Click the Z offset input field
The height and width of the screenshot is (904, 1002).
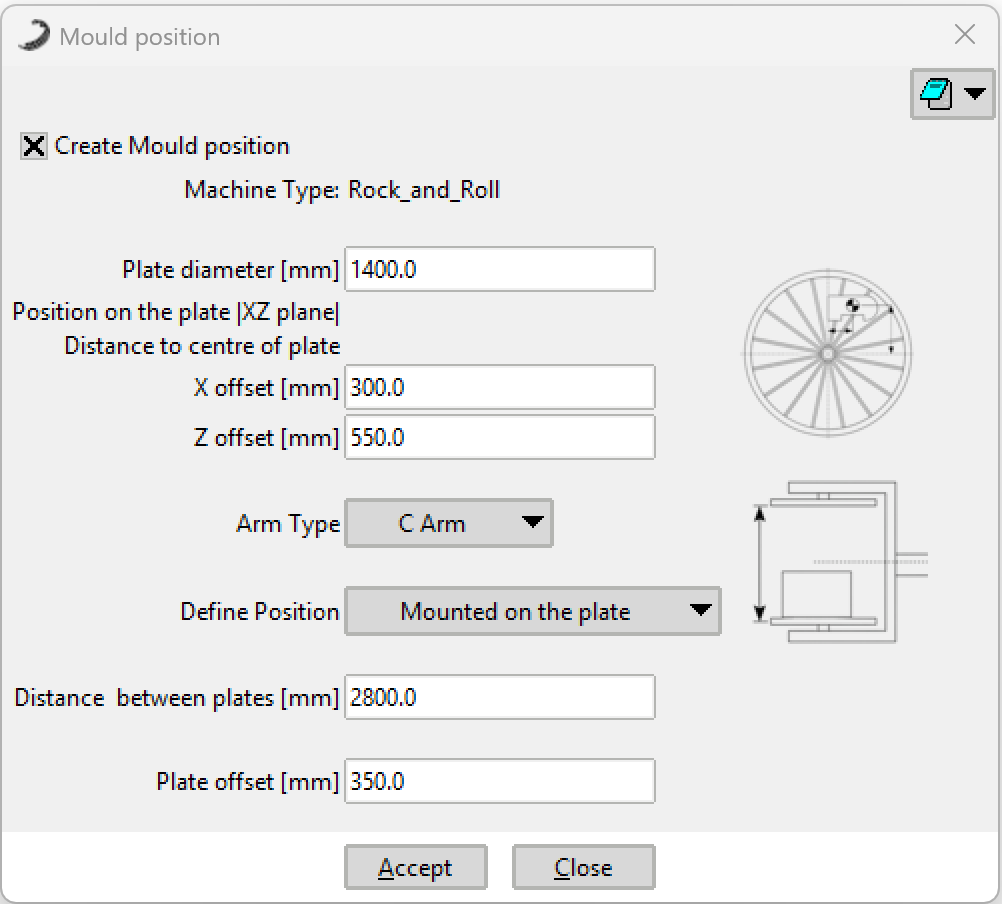(500, 438)
